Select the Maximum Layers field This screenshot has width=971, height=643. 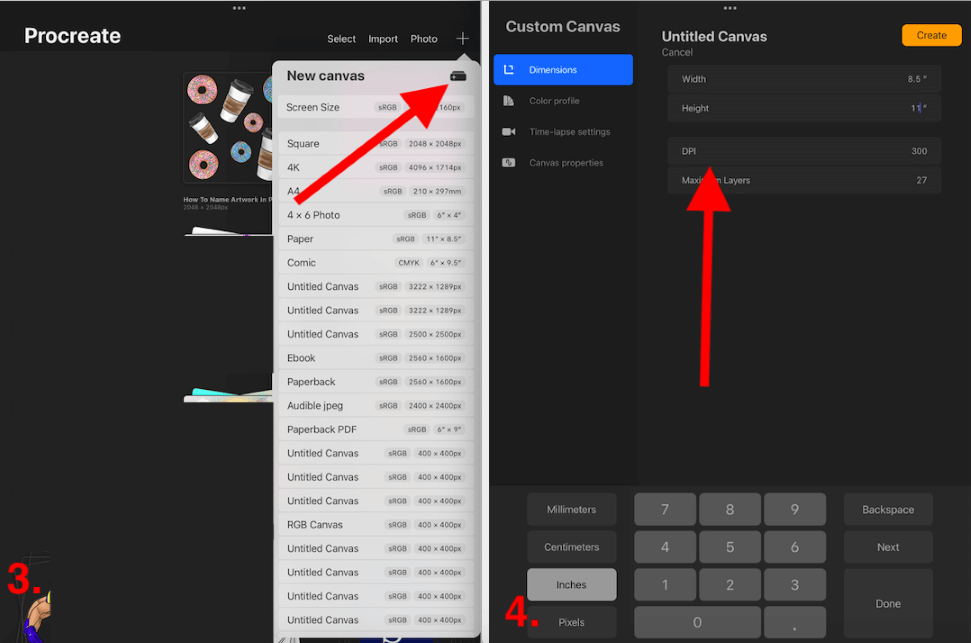tap(804, 180)
